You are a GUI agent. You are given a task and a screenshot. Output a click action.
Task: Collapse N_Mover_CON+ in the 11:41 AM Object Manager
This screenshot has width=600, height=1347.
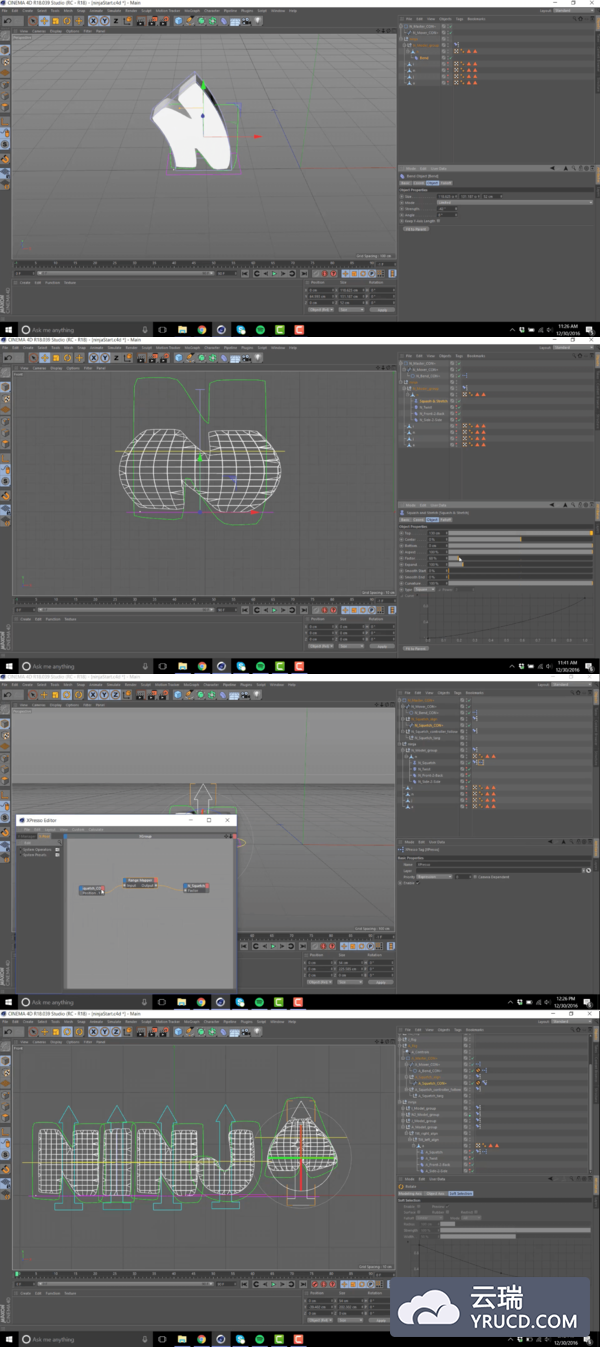point(404,370)
